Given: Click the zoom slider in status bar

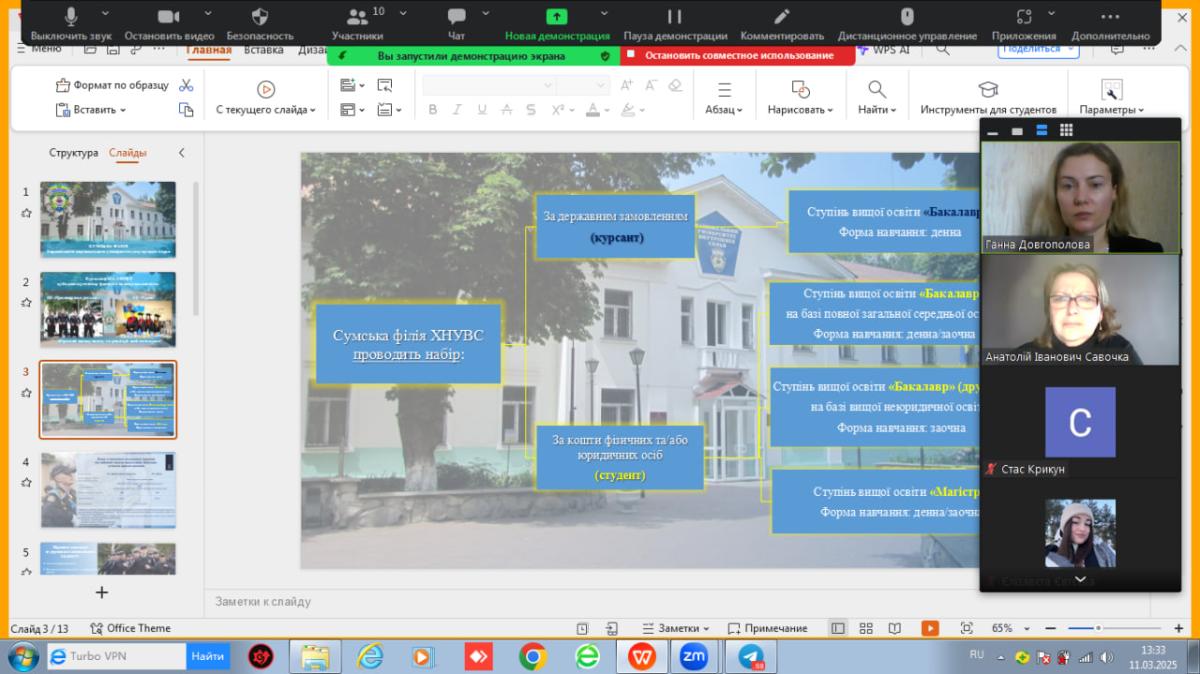Looking at the screenshot, I should point(1098,628).
